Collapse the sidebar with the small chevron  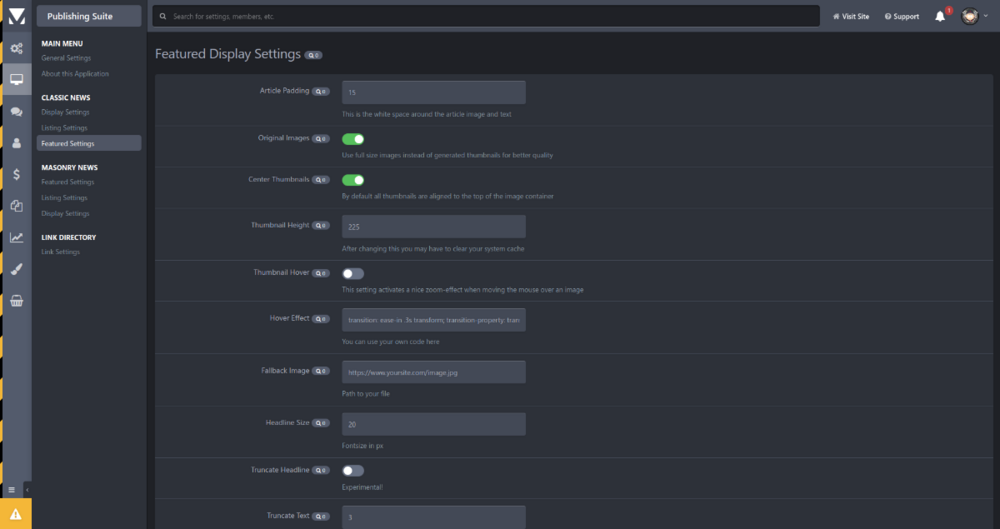(27, 490)
